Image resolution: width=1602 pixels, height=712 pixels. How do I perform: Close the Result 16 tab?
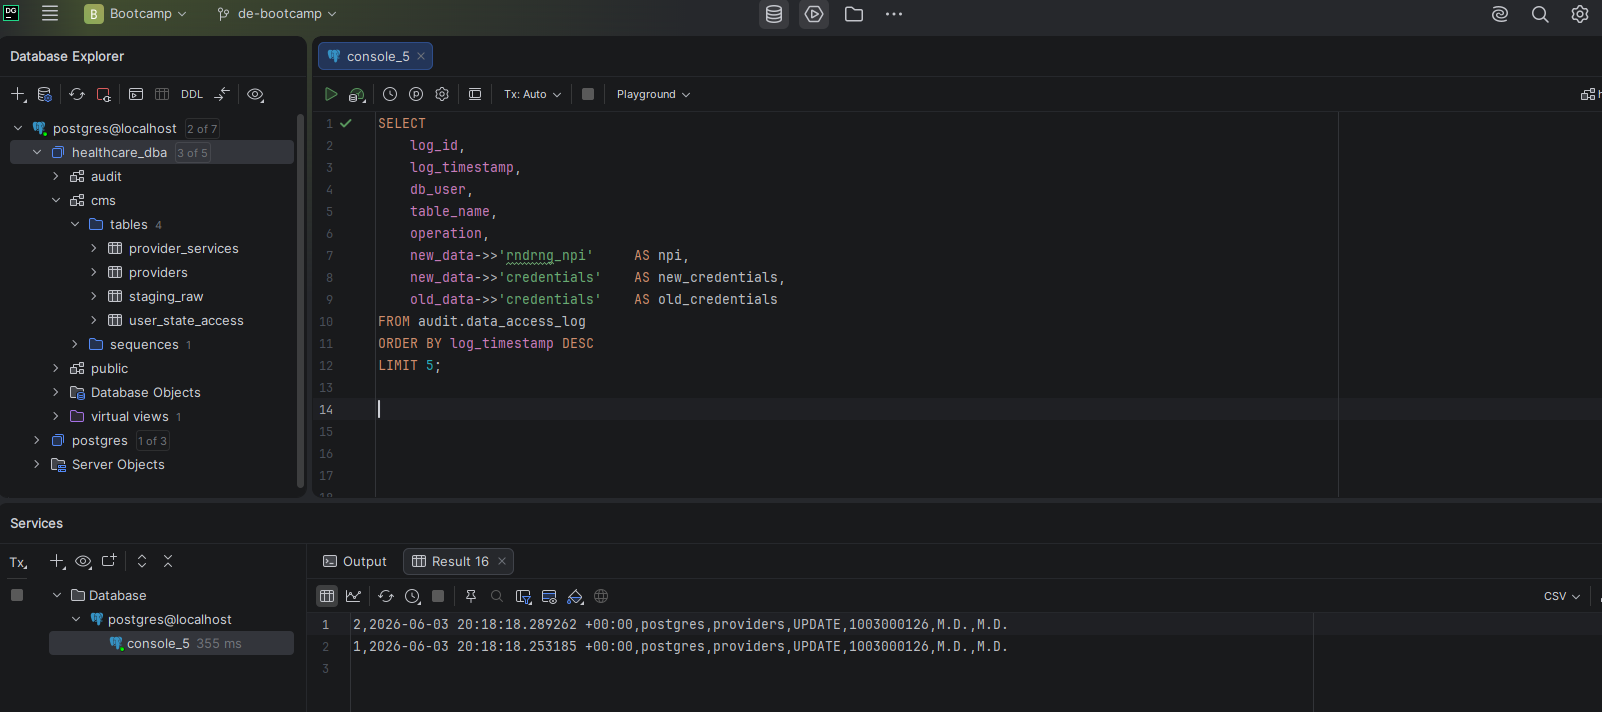pyautogui.click(x=502, y=561)
